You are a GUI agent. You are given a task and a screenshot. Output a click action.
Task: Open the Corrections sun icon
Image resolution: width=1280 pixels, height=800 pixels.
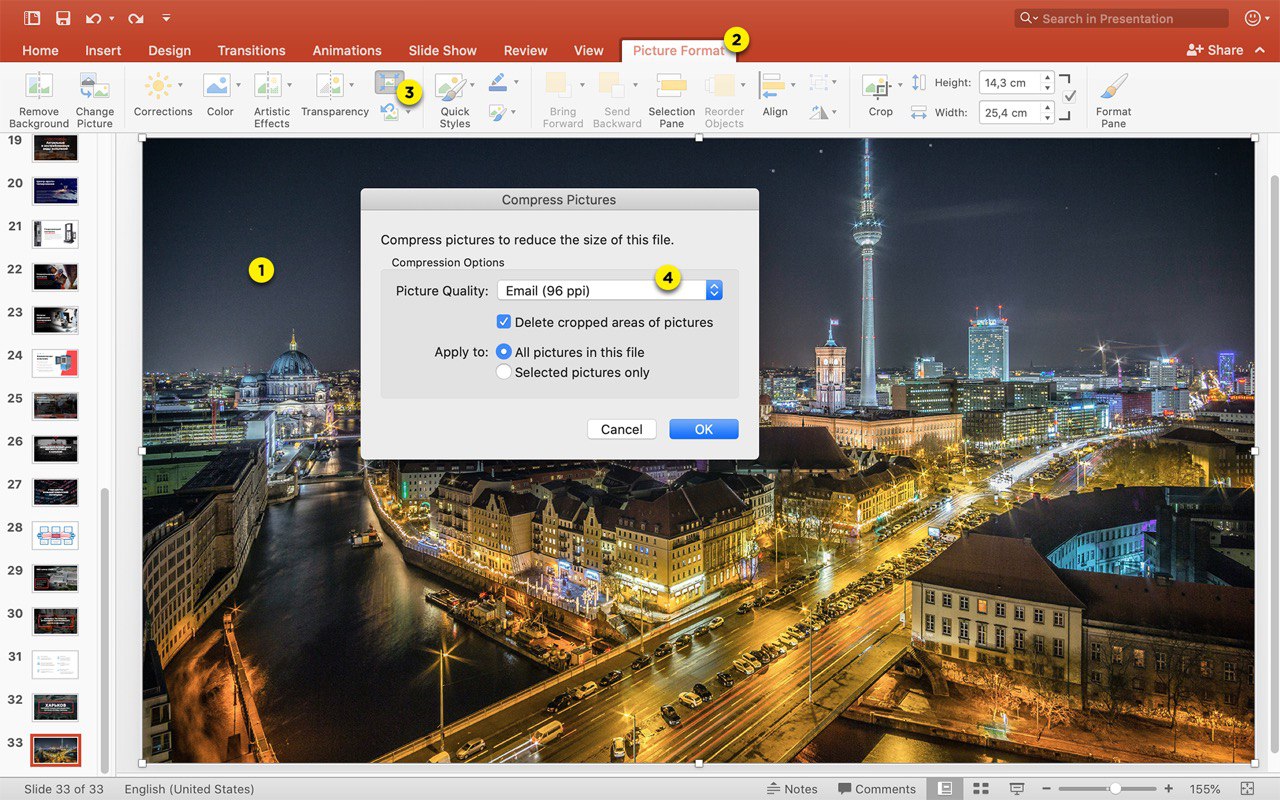[x=158, y=85]
